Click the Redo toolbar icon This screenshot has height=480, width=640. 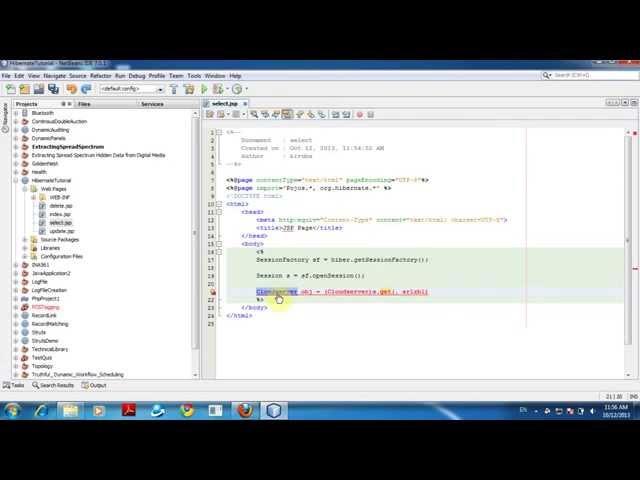86,89
